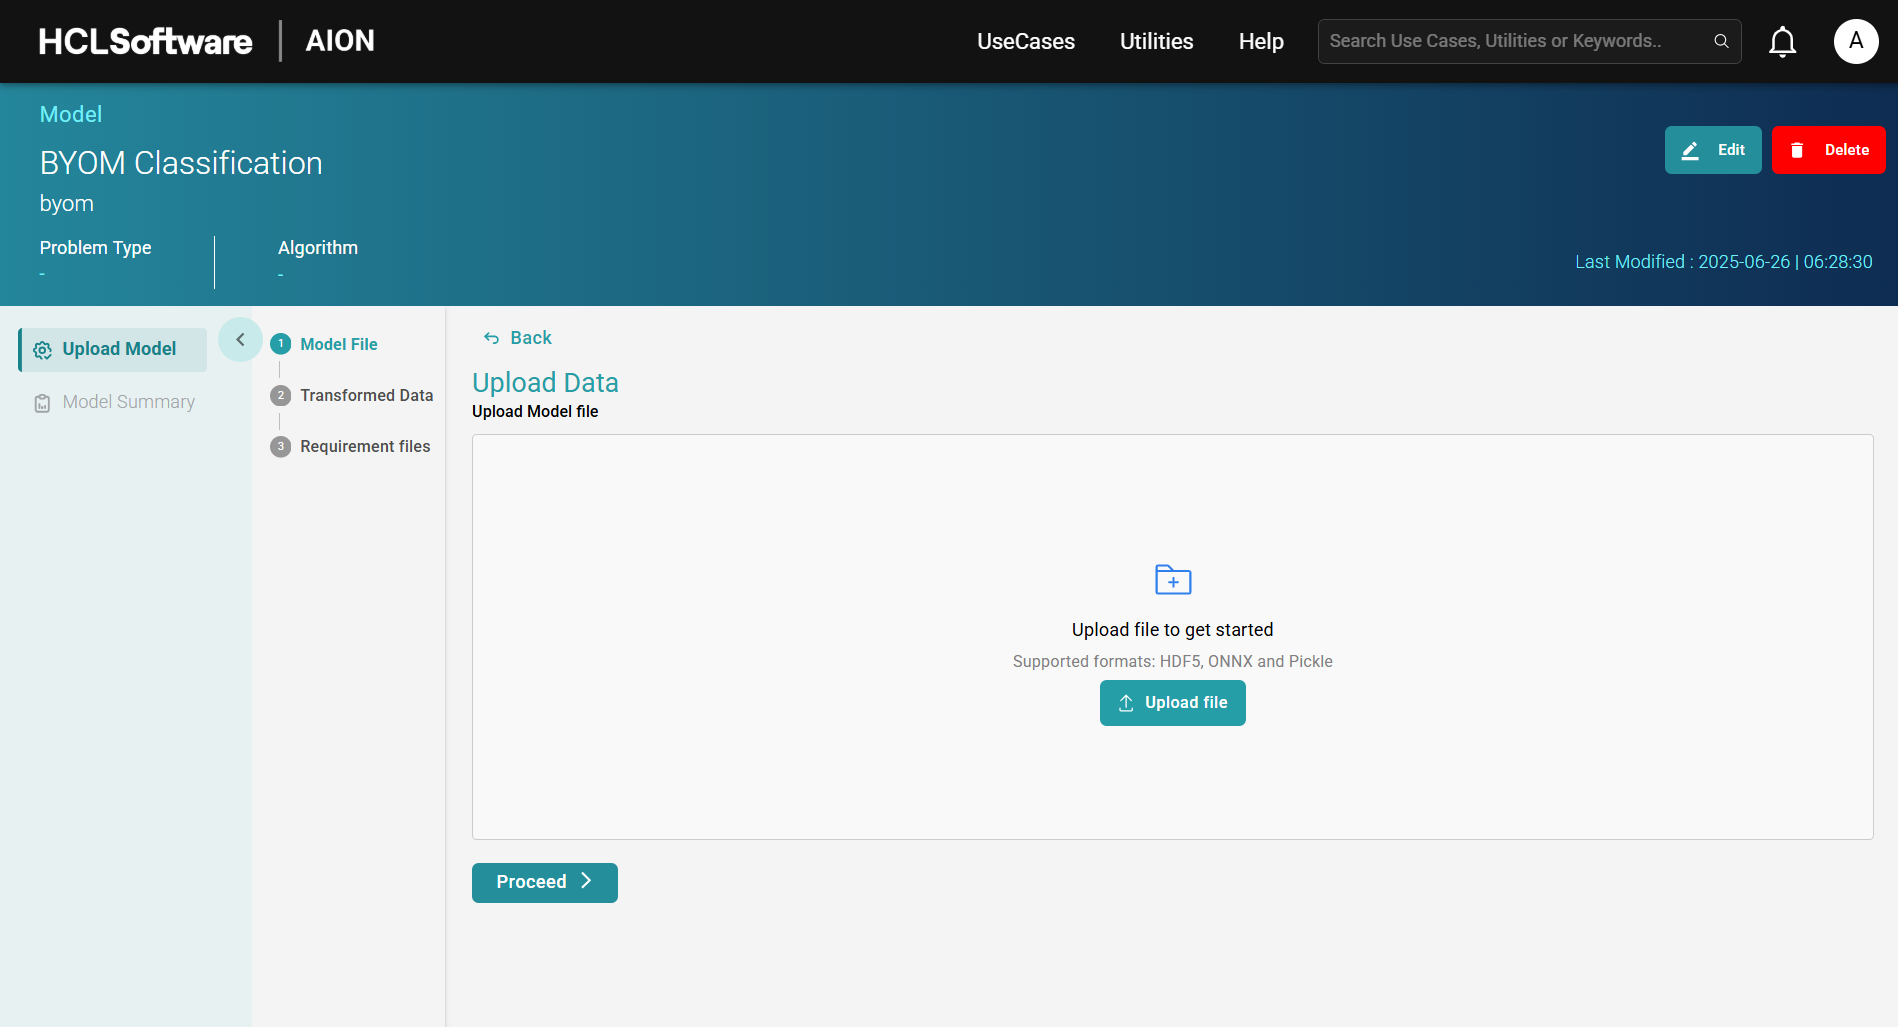Click the Upload file button
The image size is (1898, 1027).
1172,702
